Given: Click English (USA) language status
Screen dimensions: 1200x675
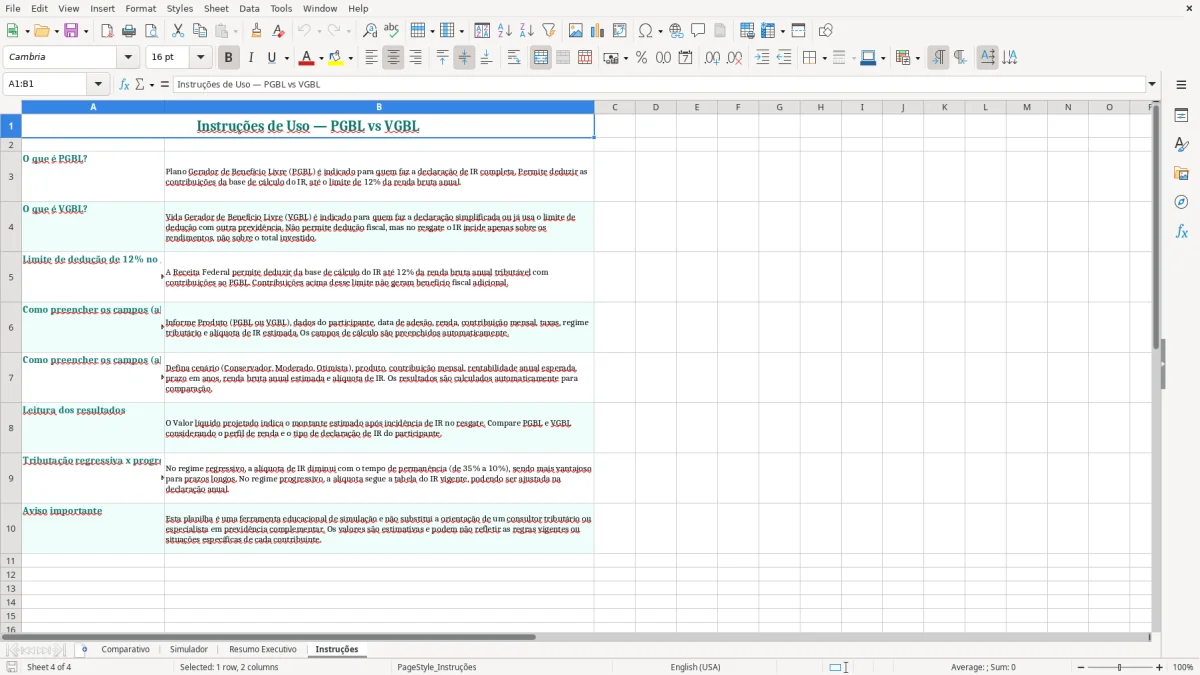Looking at the screenshot, I should (x=695, y=667).
